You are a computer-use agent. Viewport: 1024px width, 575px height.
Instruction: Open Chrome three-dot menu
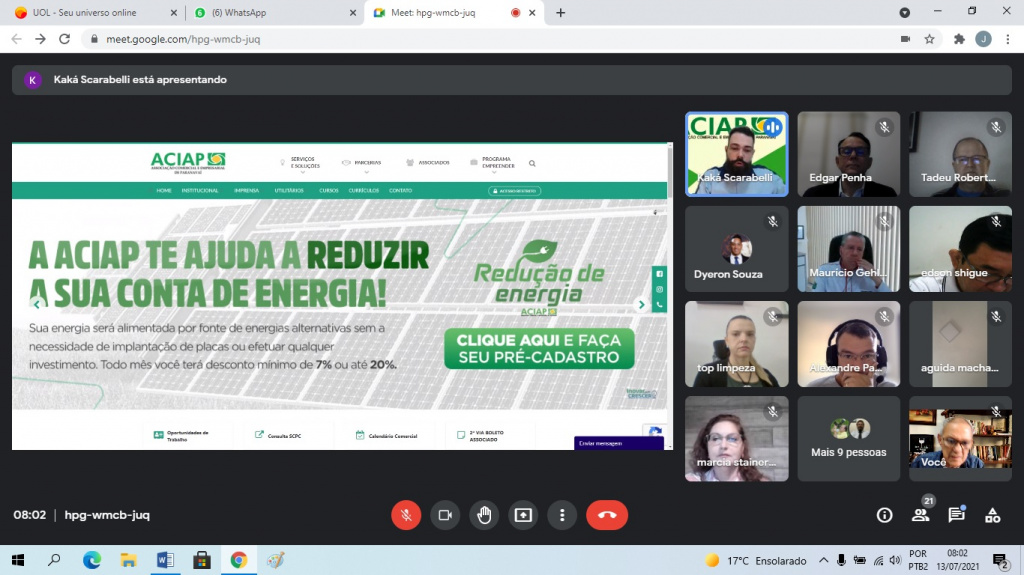(1008, 39)
